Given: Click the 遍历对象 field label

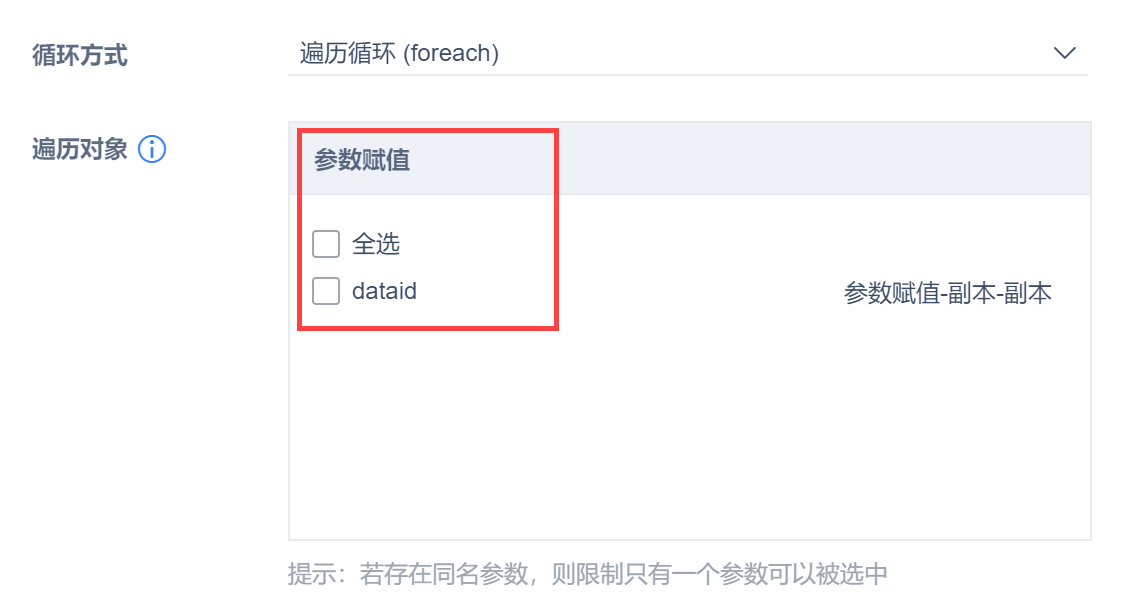Looking at the screenshot, I should click(80, 150).
